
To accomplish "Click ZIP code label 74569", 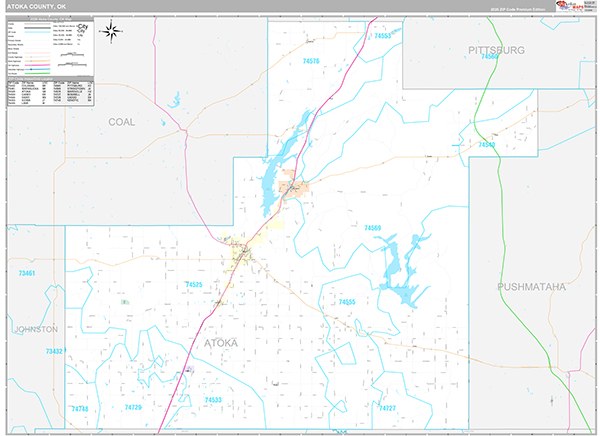I will click(x=372, y=228).
